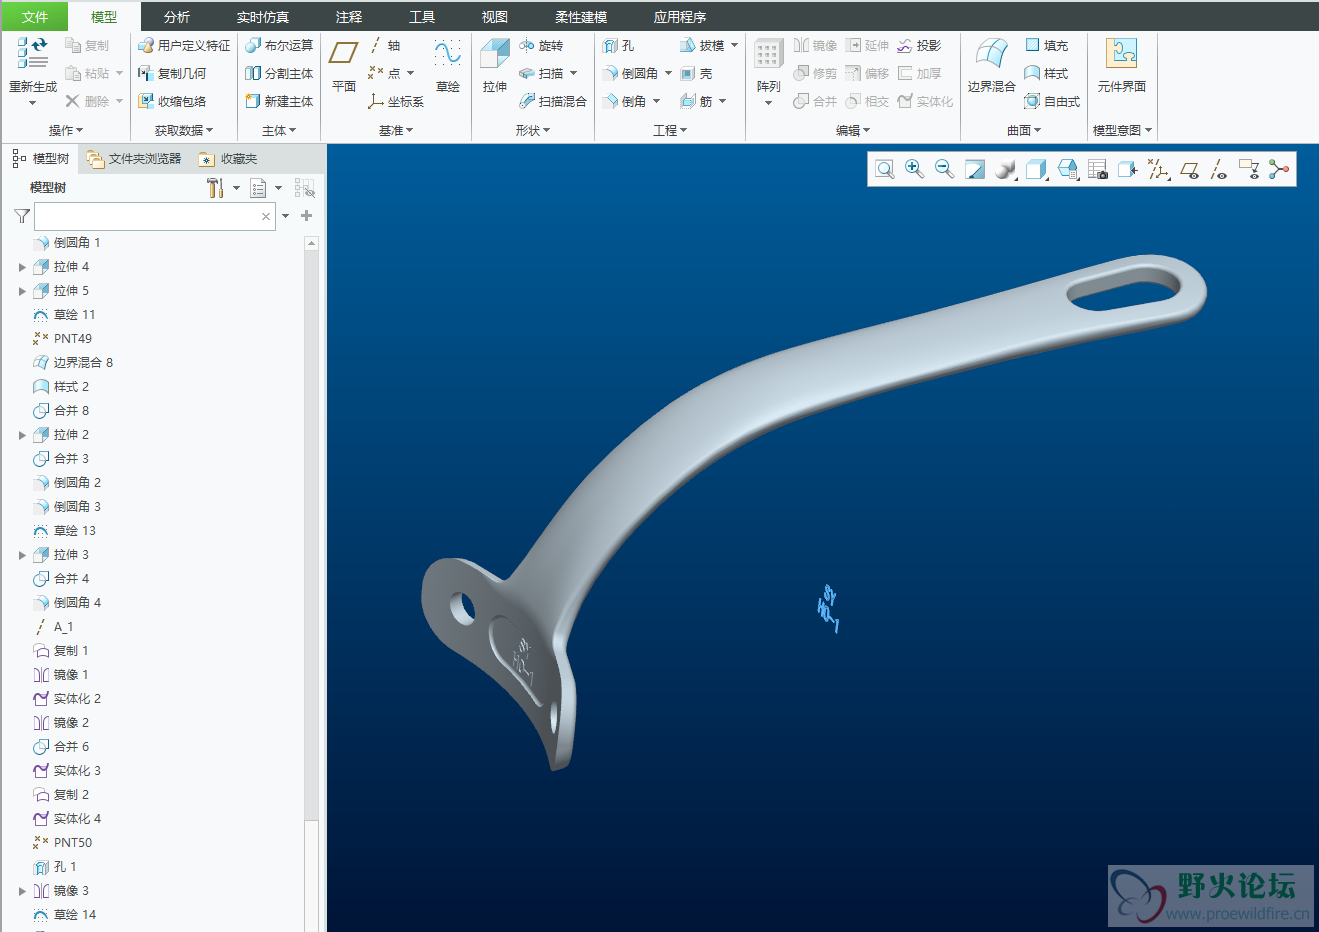Toggle datum plane display eye icon
The image size is (1319, 932).
pos(1189,169)
